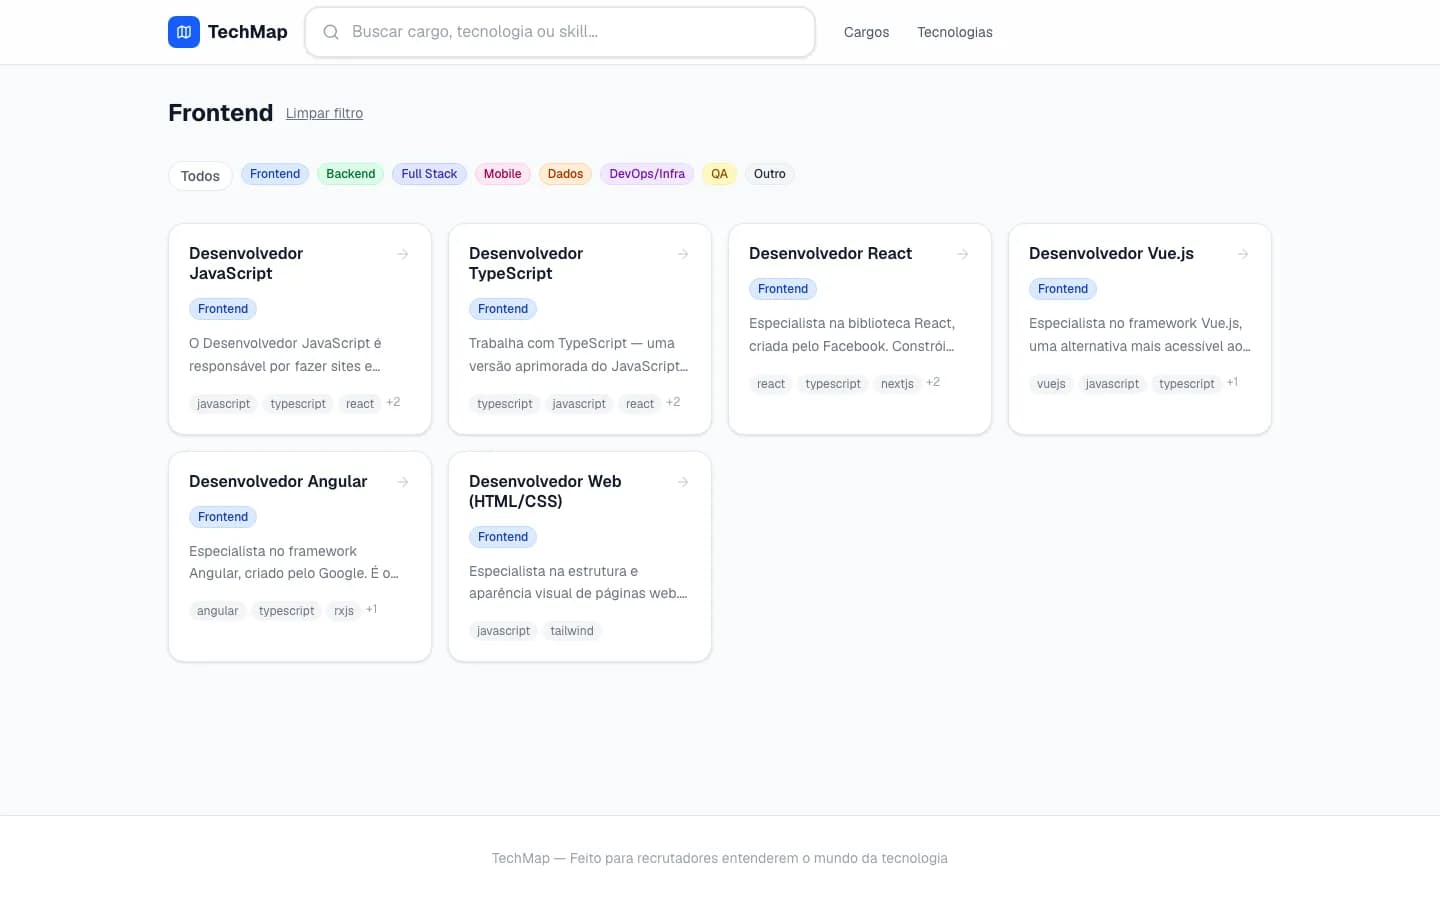Open Desenvolvedor React card arrow
The height and width of the screenshot is (900, 1440).
(x=963, y=254)
